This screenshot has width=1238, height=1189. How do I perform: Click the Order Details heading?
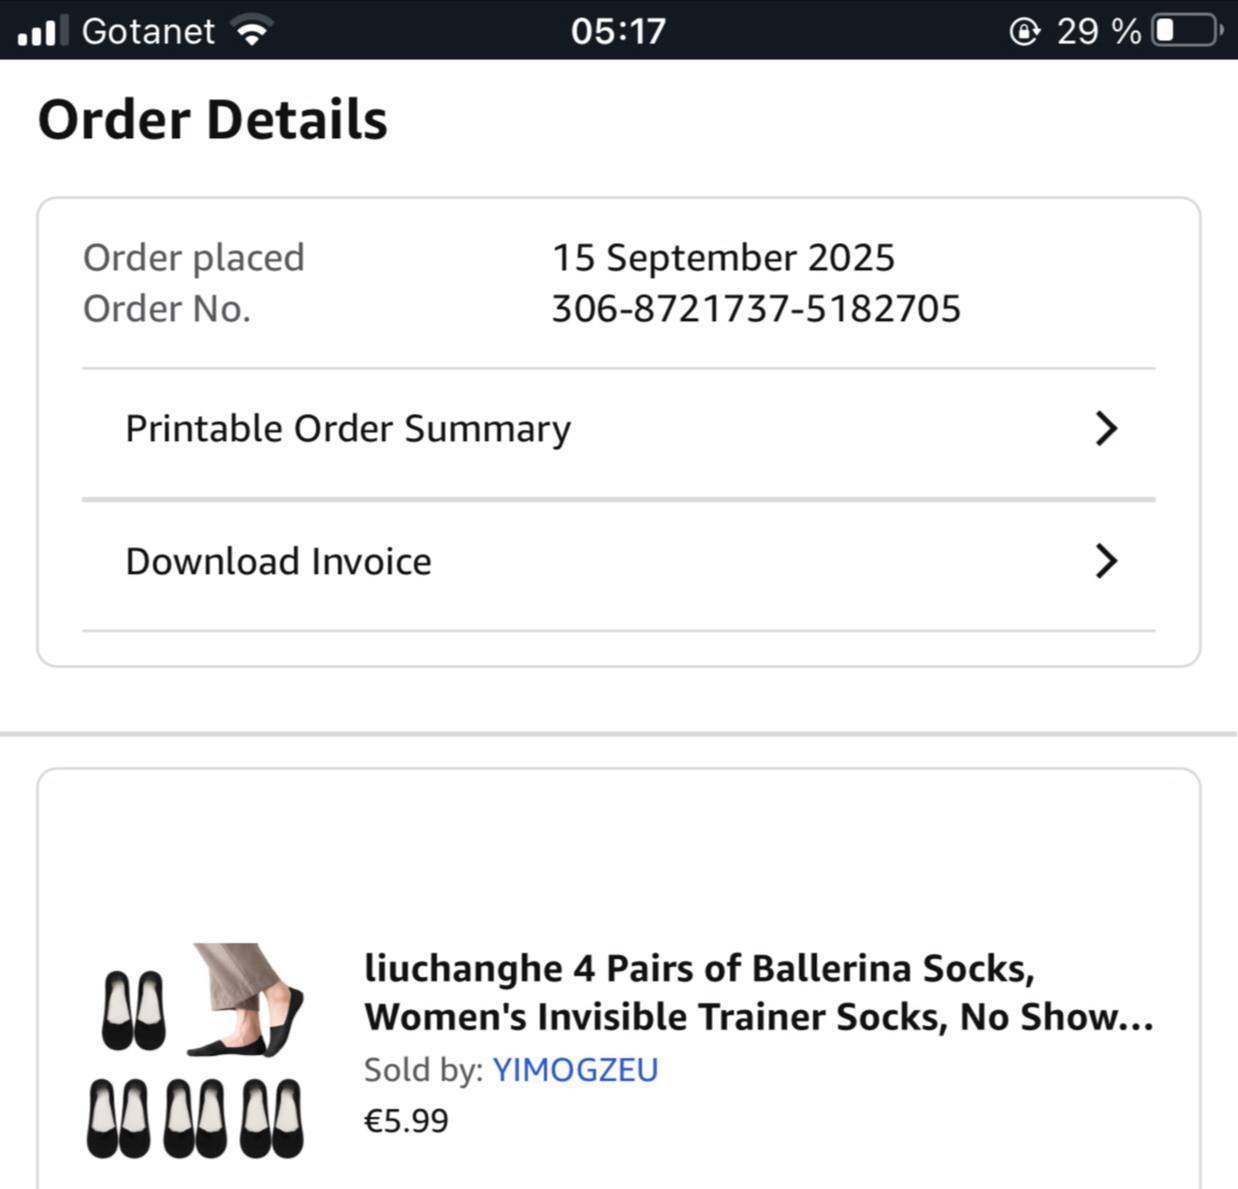tap(212, 120)
